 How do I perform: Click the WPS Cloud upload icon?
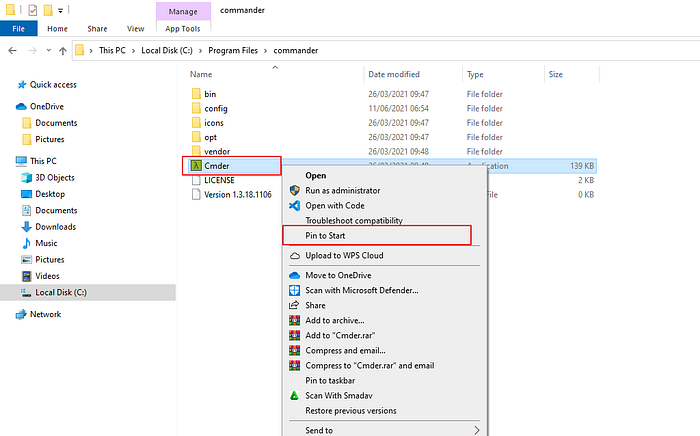click(x=294, y=256)
